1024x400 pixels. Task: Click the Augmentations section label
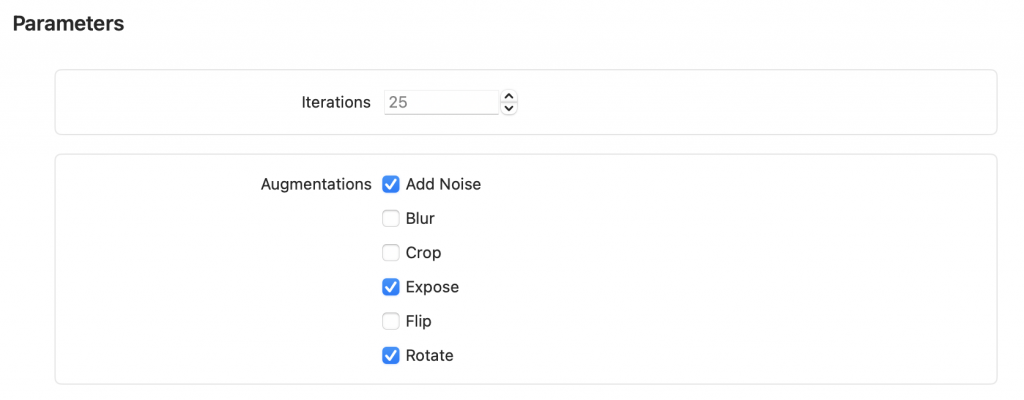pos(316,184)
